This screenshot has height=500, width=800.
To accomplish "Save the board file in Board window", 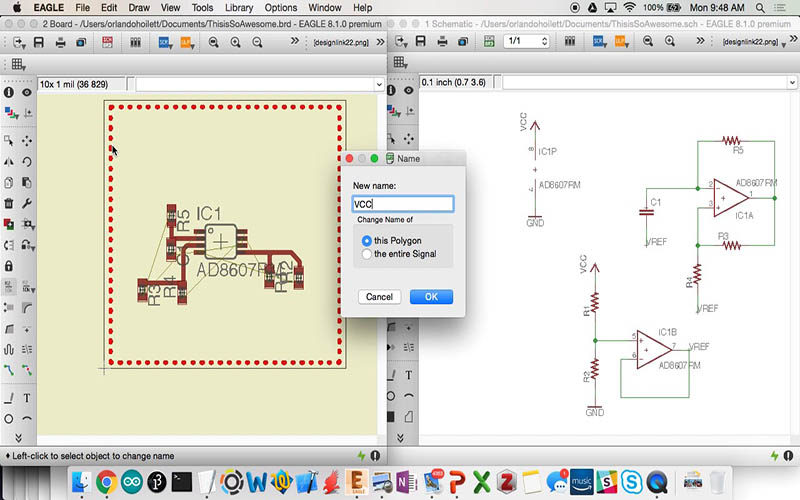I will [x=39, y=42].
